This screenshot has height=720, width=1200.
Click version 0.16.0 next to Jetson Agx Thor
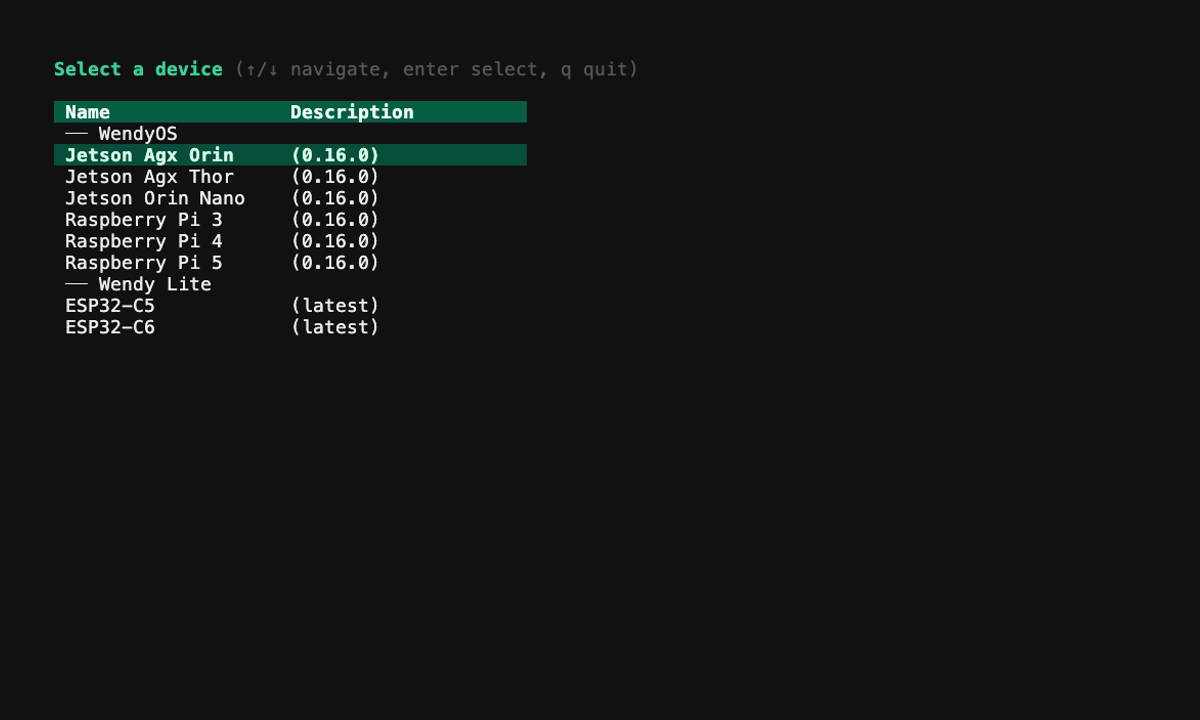coord(335,177)
